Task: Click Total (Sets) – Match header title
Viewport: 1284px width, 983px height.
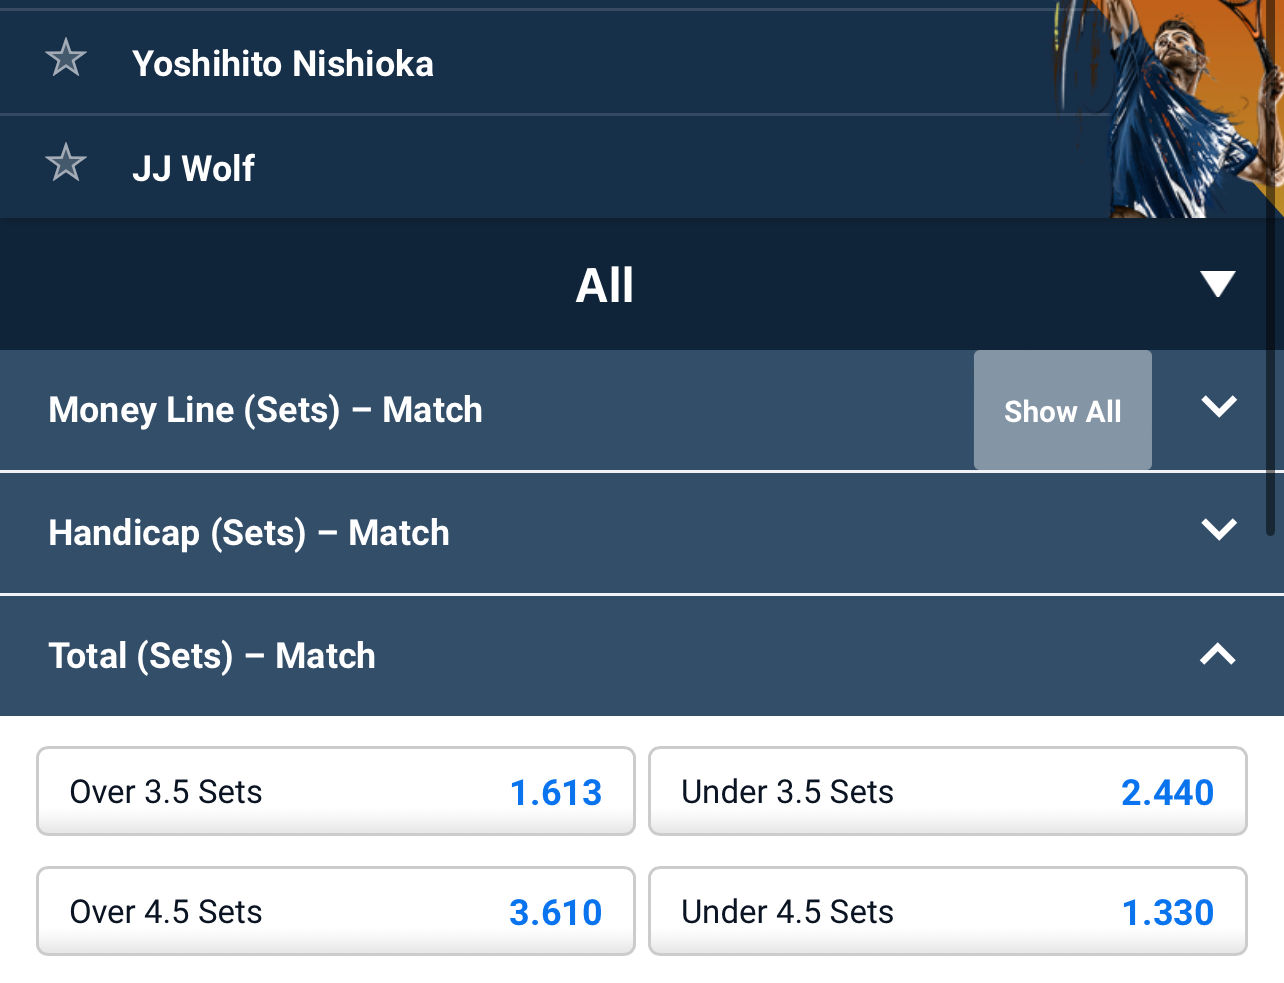Action: coord(212,656)
